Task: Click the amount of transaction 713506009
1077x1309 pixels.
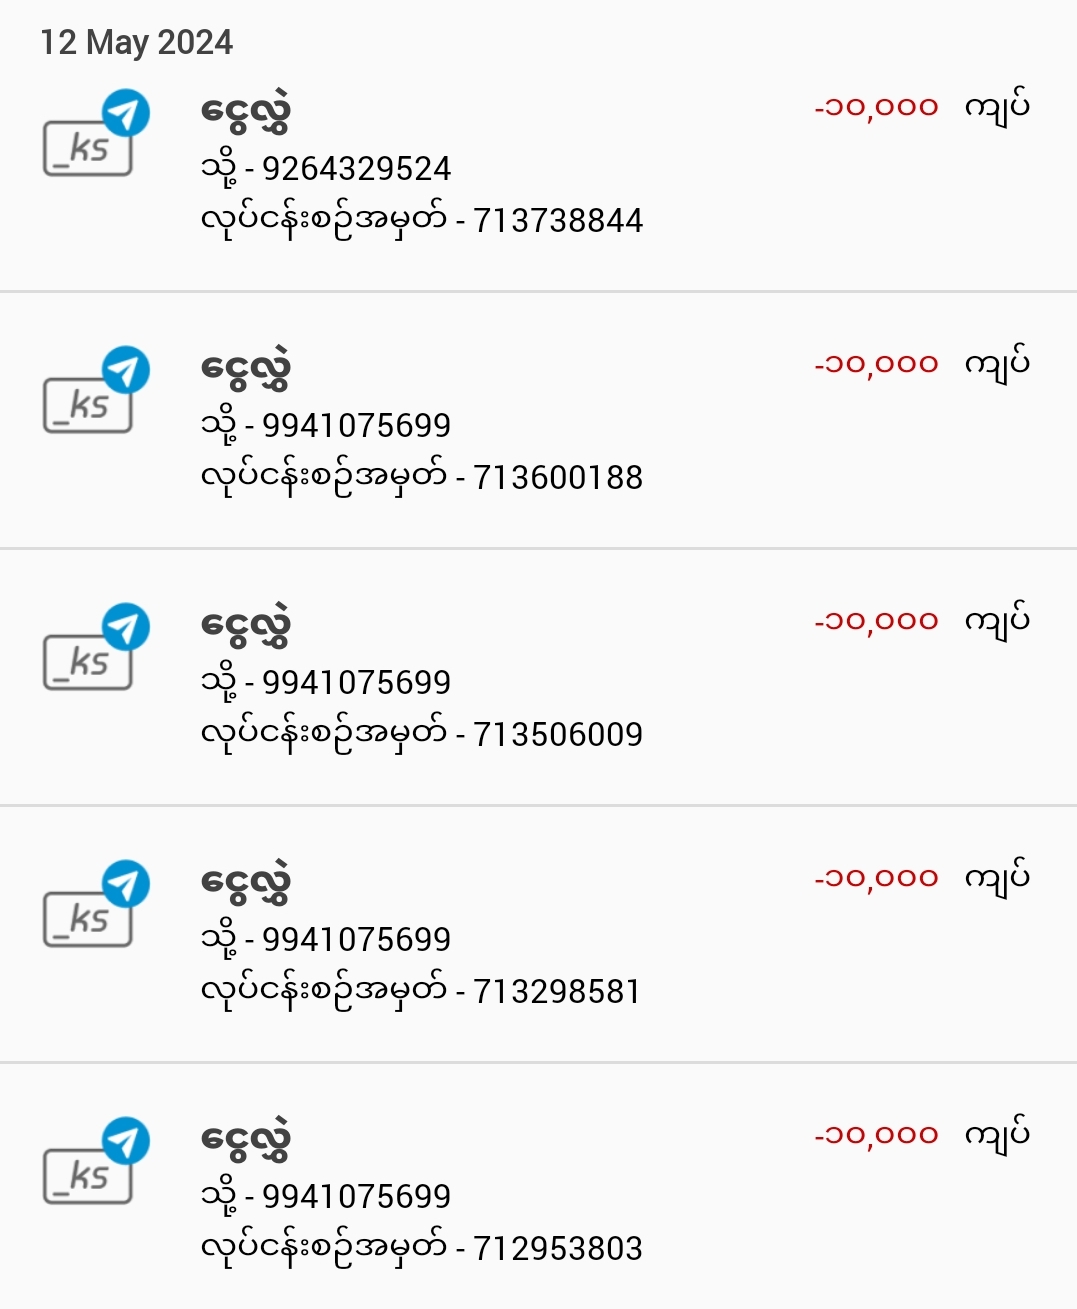Action: point(877,621)
